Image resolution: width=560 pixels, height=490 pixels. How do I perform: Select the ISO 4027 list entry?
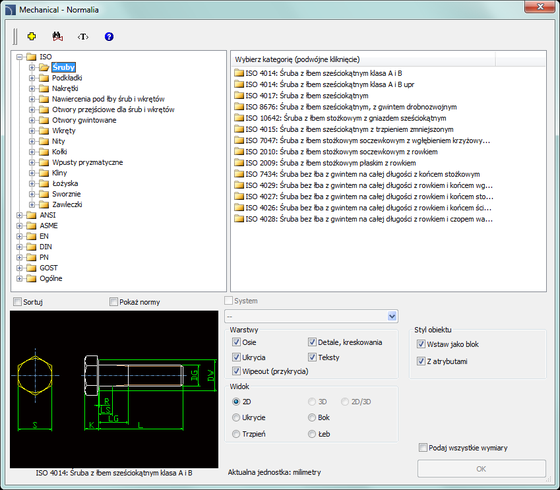click(x=369, y=196)
